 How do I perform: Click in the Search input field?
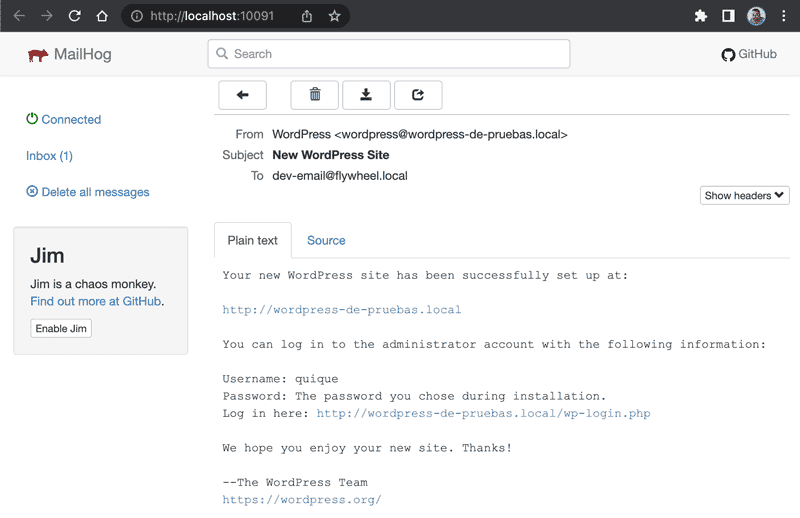click(389, 54)
